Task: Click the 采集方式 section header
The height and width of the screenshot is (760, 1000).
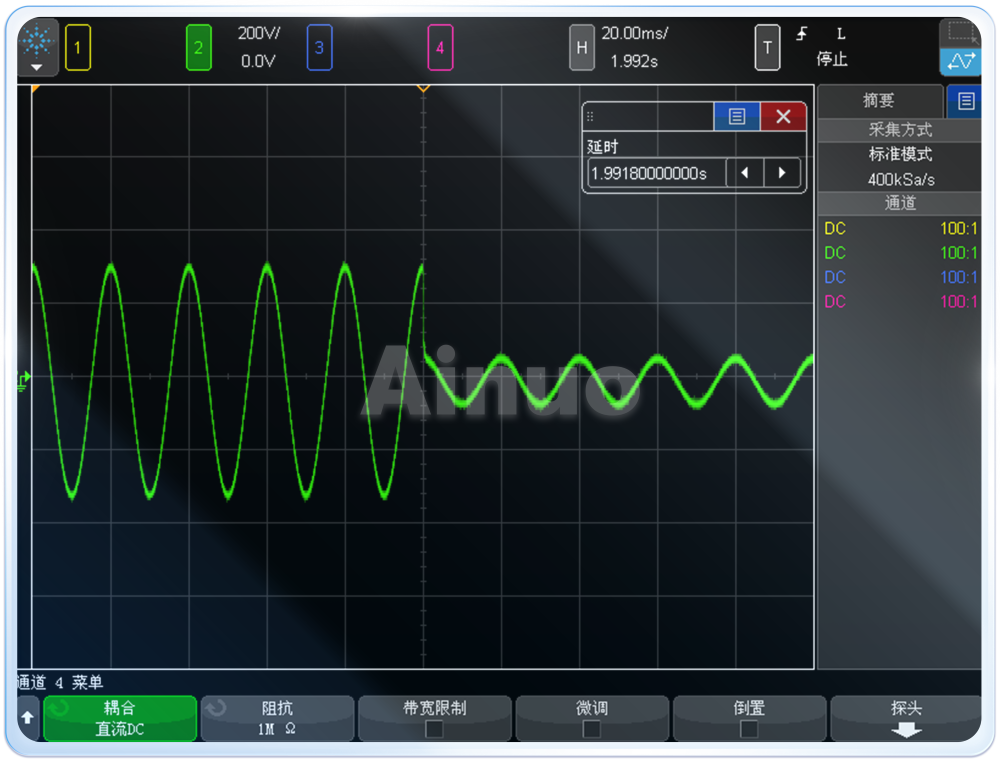Action: [x=900, y=130]
